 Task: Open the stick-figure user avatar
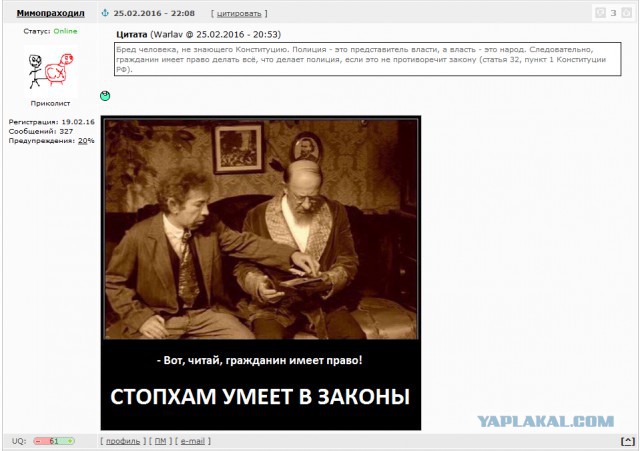click(x=51, y=71)
